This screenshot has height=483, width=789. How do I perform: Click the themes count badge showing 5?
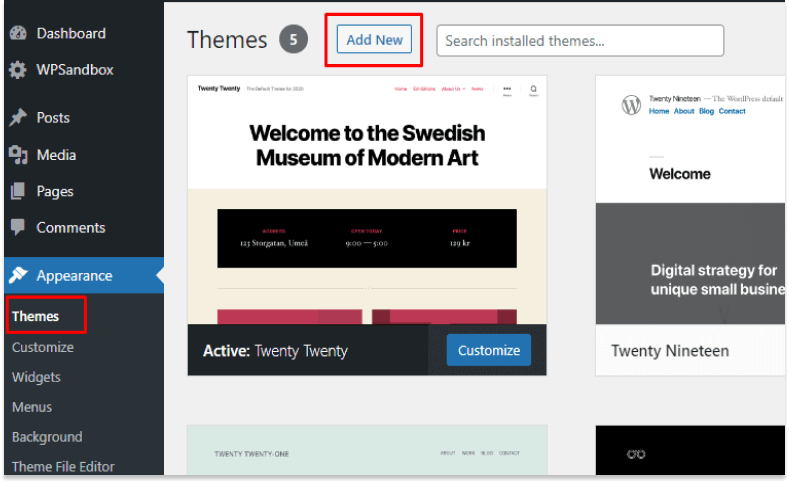pos(293,39)
